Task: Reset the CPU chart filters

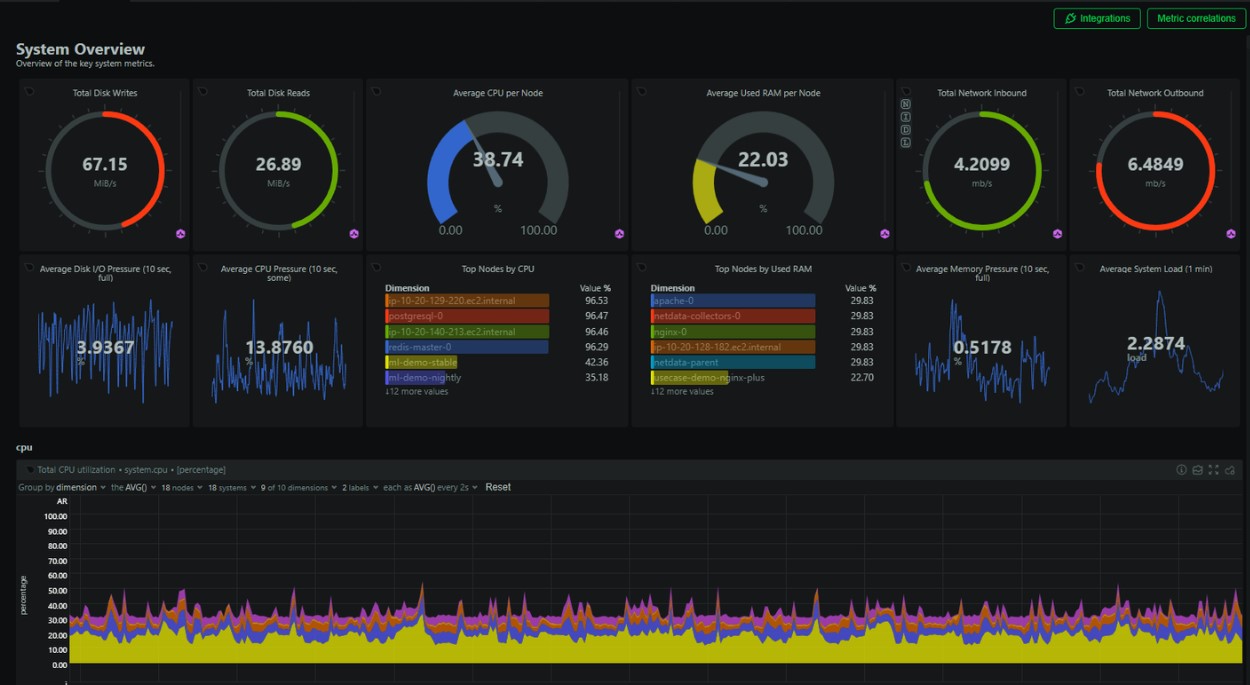Action: pyautogui.click(x=498, y=488)
